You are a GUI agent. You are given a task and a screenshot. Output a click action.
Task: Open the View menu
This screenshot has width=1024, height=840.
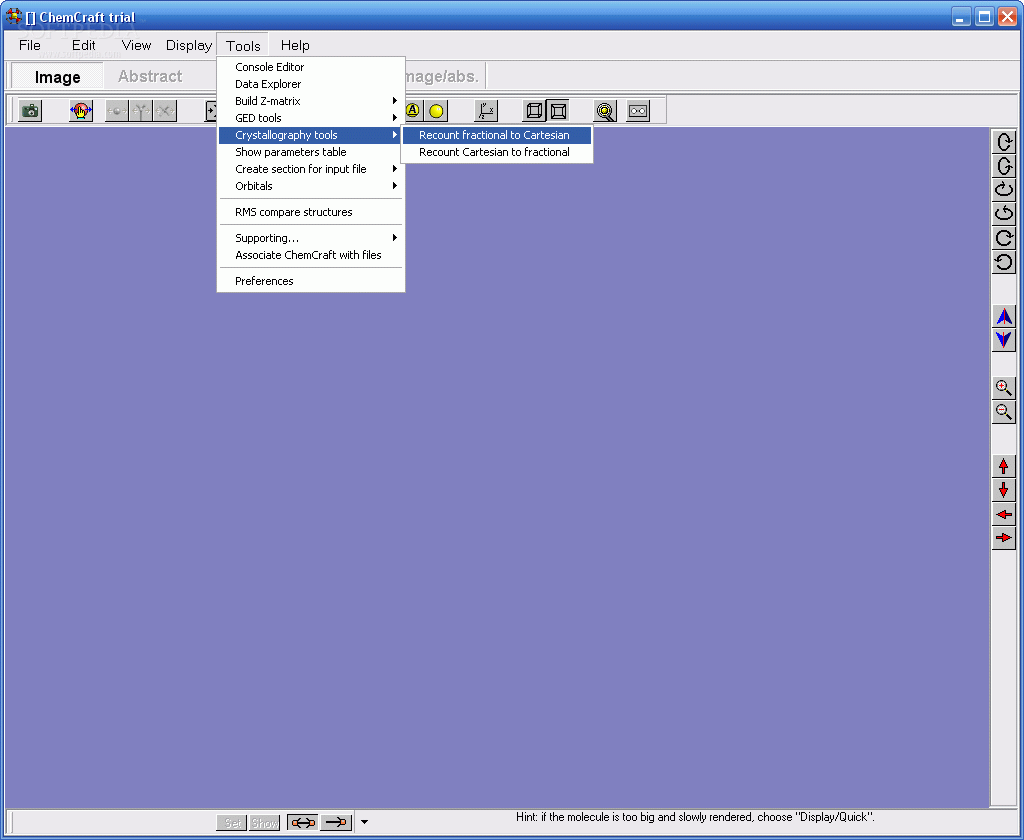click(x=136, y=45)
